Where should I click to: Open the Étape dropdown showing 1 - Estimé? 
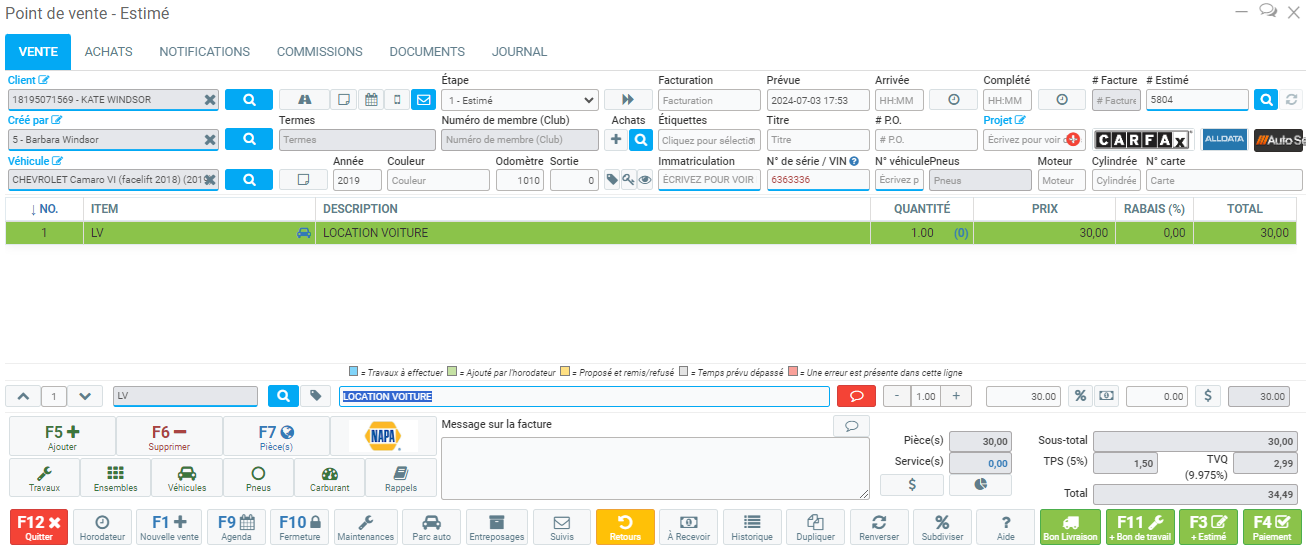point(520,100)
